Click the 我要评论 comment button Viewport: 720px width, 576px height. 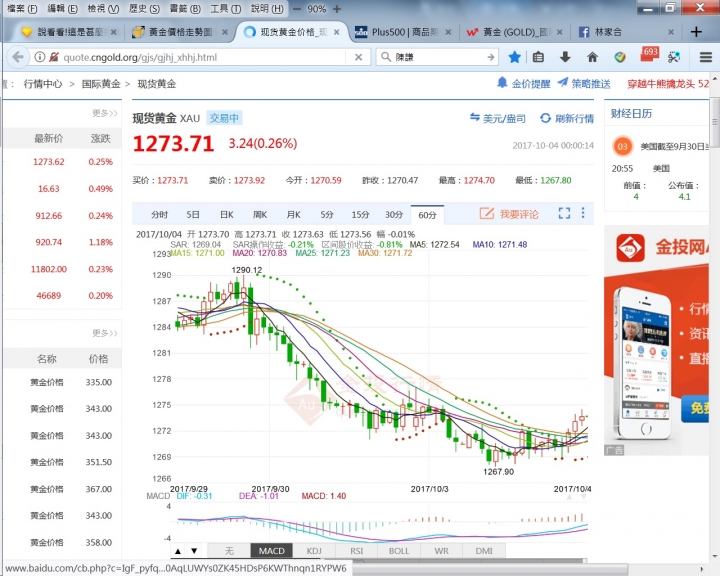pos(510,214)
